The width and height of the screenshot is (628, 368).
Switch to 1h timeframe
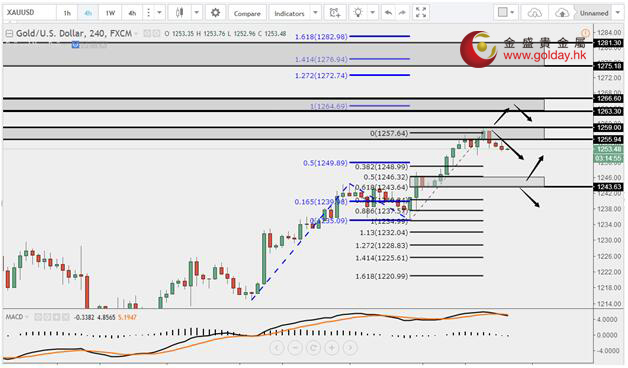coord(67,13)
